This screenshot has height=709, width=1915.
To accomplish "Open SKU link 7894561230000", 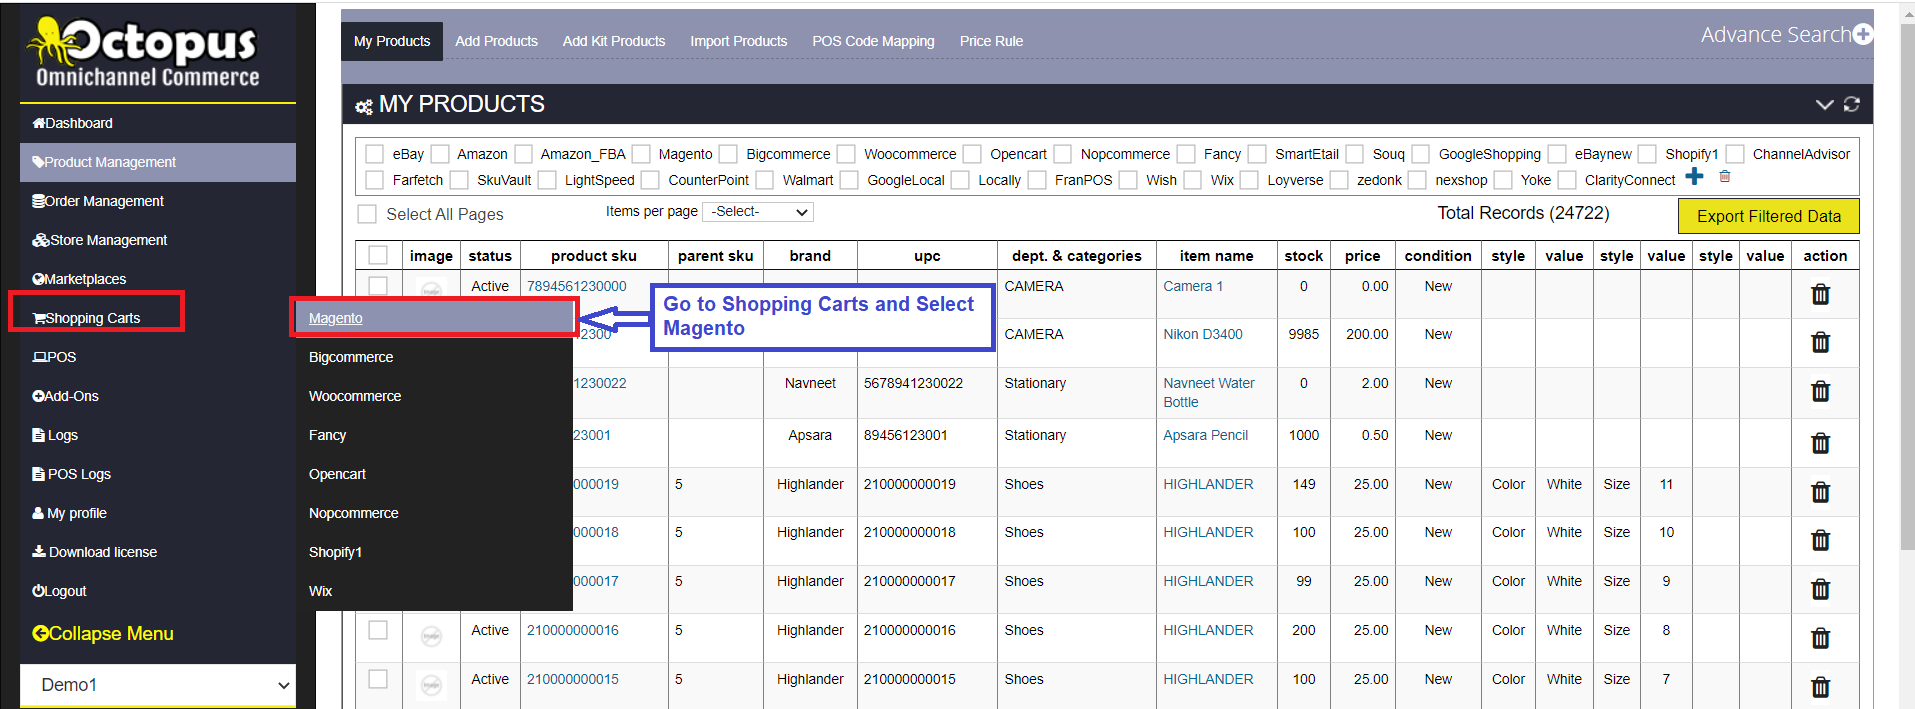I will [577, 286].
